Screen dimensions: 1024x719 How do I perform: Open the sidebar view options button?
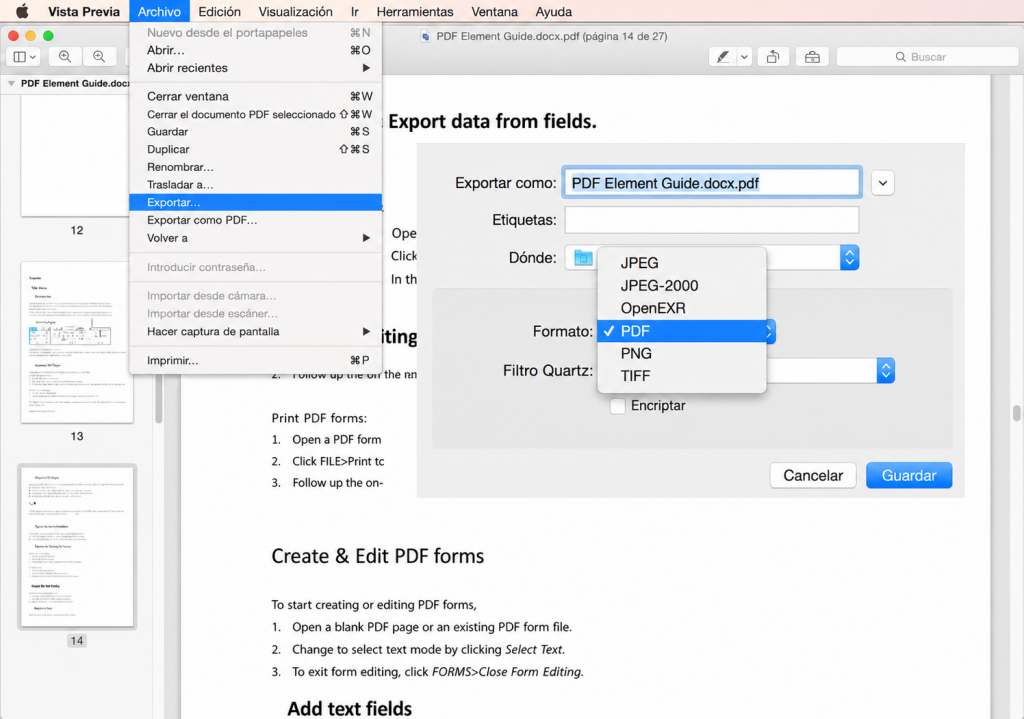click(25, 57)
